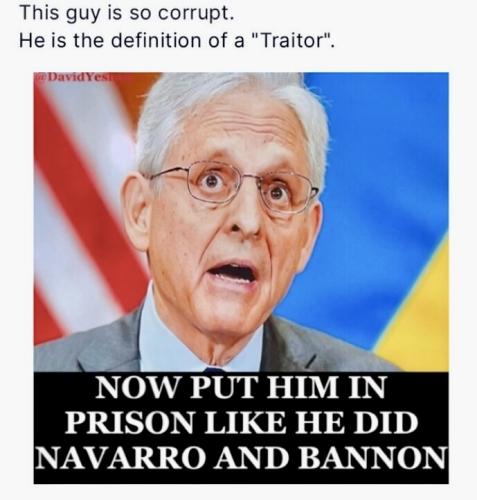477x500 pixels.
Task: Click the "NOW PUT HIM IN" caption line
Action: [241, 387]
